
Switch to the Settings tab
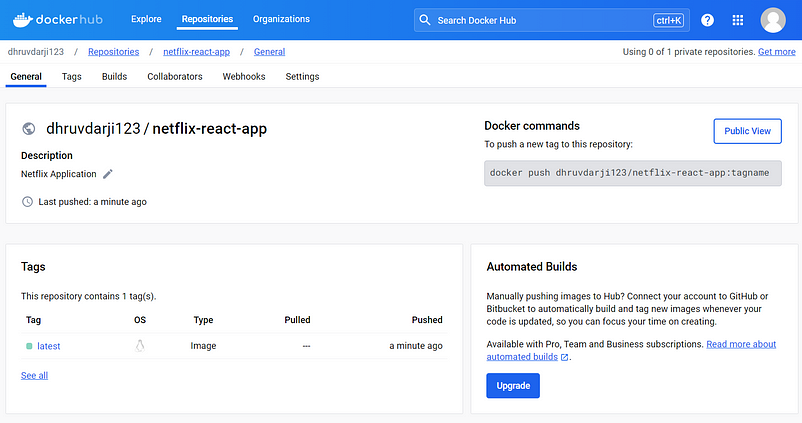[x=302, y=76]
